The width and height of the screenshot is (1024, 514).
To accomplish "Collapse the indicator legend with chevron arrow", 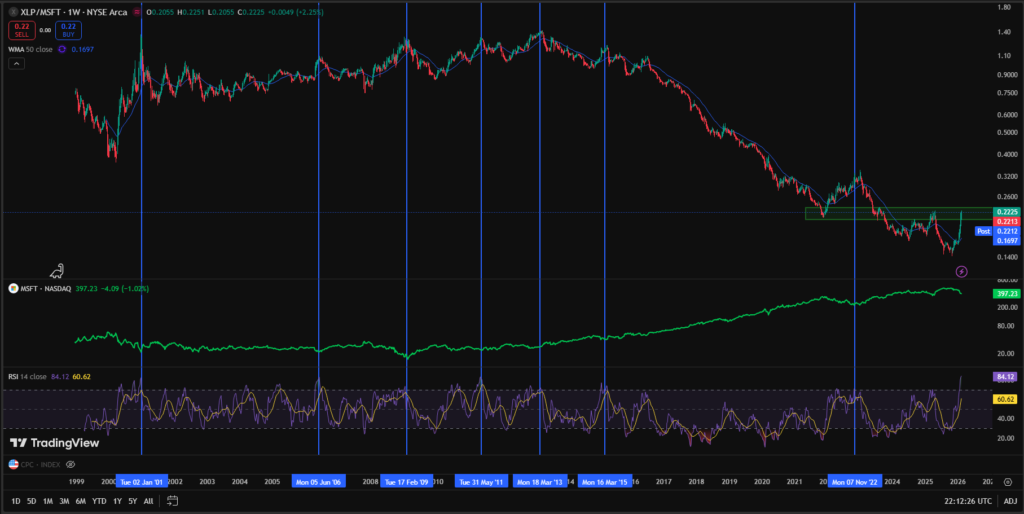I will (16, 63).
